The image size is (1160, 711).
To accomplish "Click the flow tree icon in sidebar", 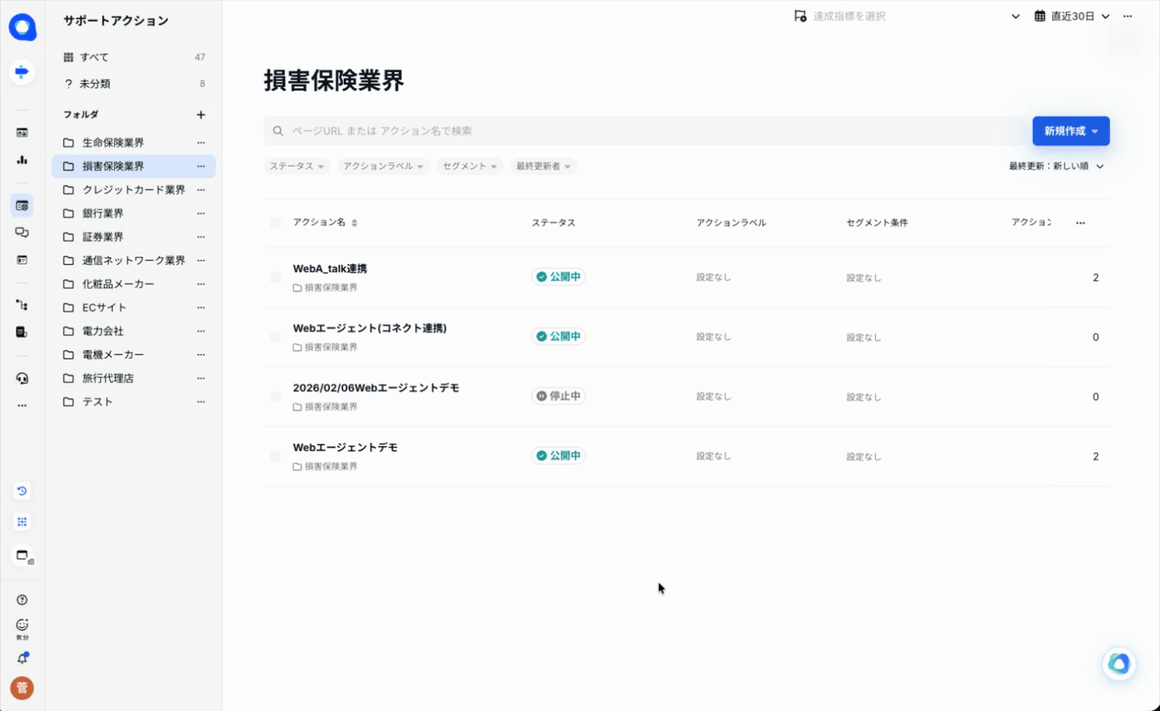I will (x=22, y=305).
